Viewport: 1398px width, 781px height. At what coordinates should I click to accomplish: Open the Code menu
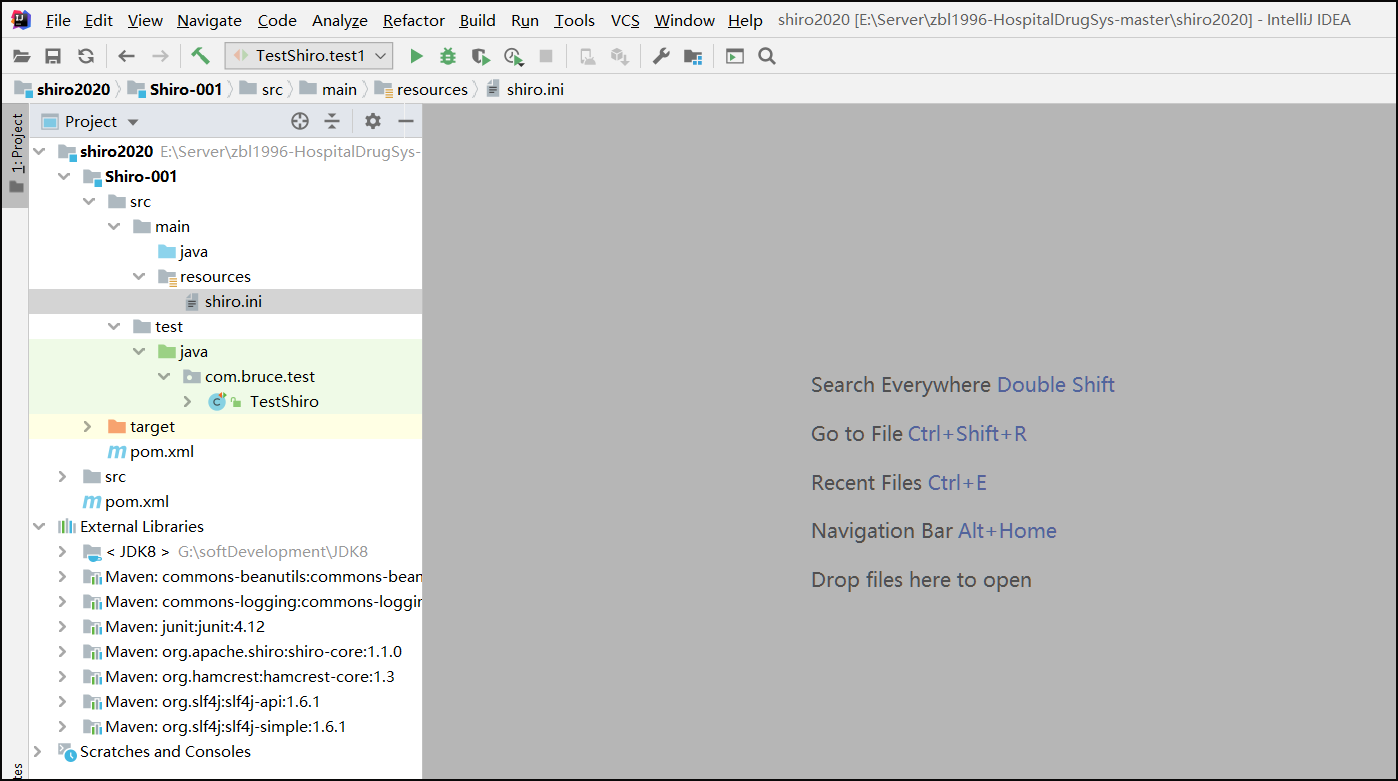point(277,20)
